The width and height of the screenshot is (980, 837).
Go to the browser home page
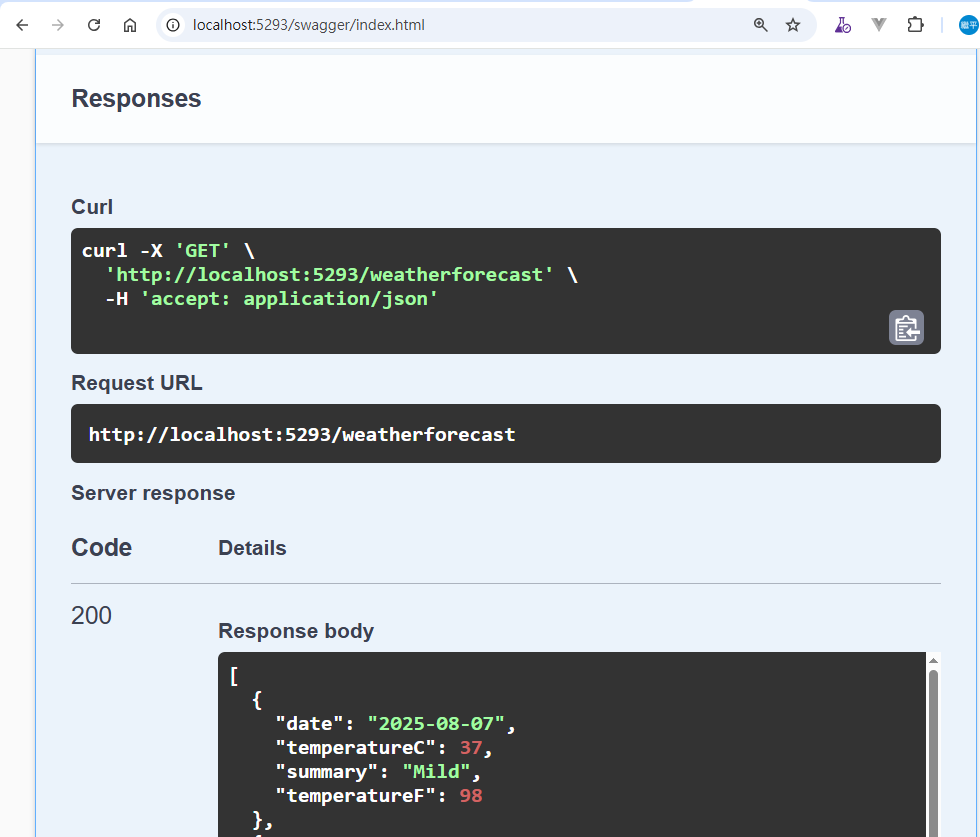pyautogui.click(x=130, y=25)
